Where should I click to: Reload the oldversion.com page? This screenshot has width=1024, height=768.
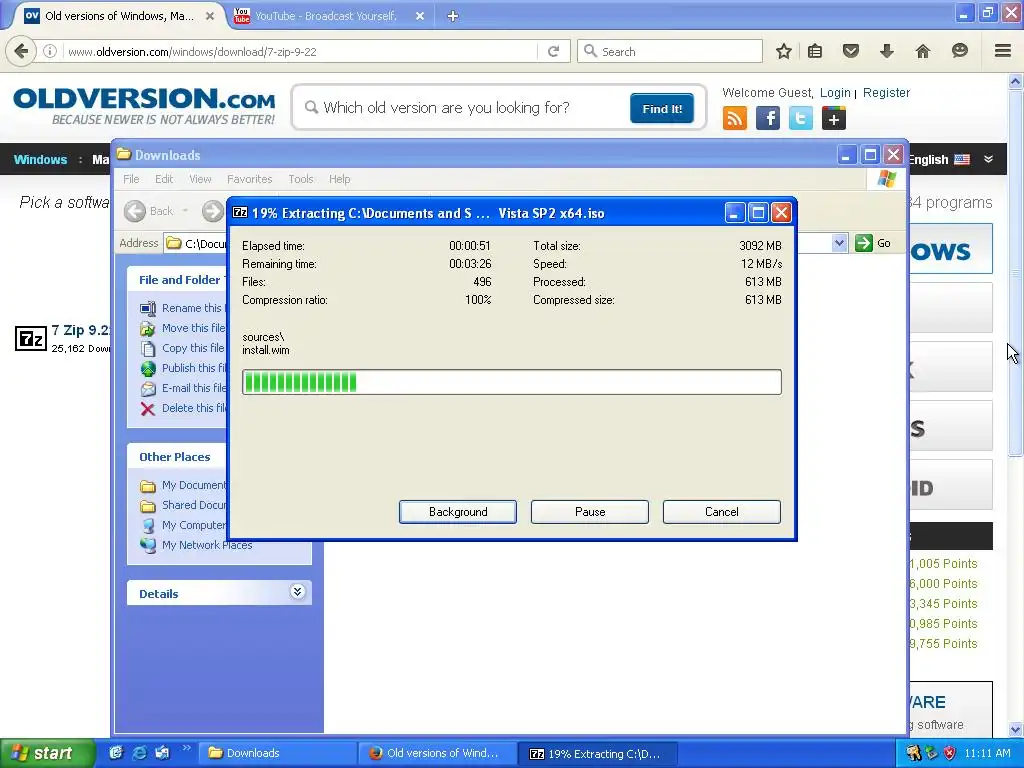[x=553, y=51]
